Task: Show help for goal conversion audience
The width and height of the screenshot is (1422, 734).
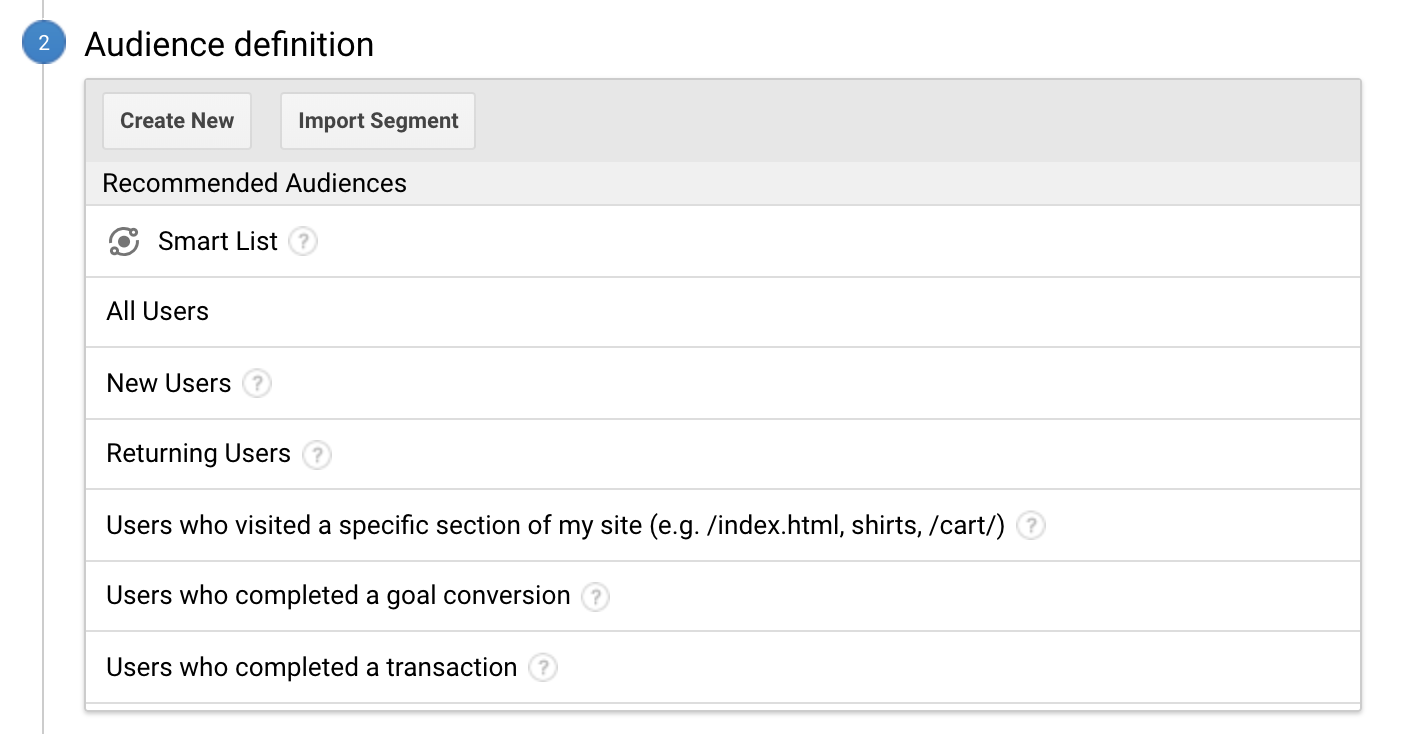Action: pos(595,597)
